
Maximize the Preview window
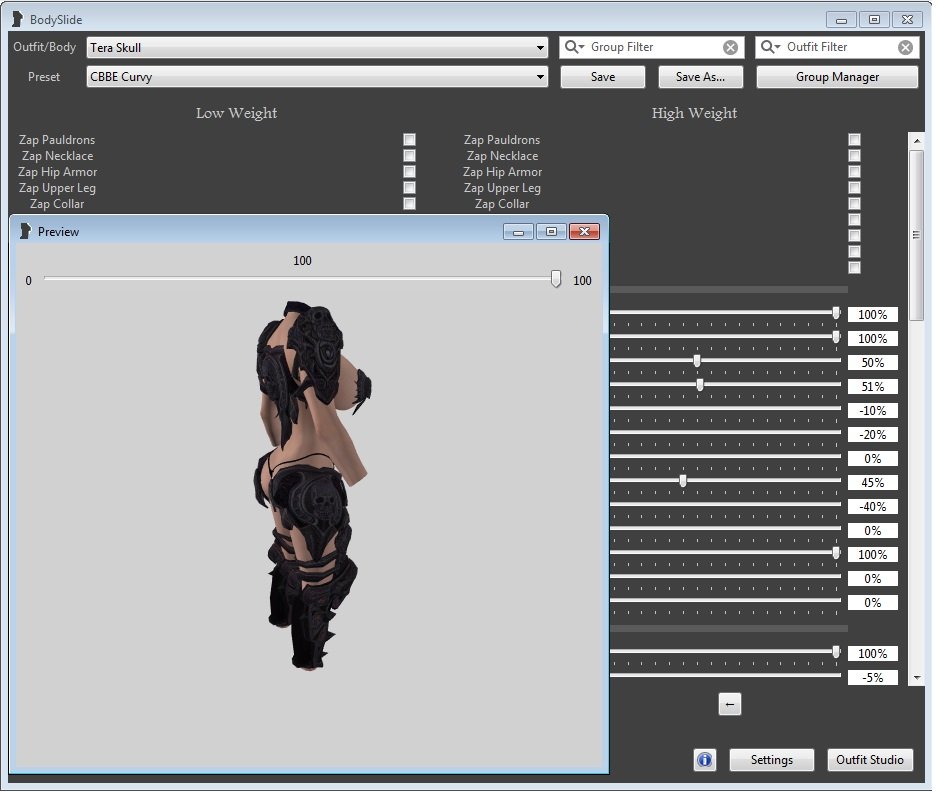point(551,232)
